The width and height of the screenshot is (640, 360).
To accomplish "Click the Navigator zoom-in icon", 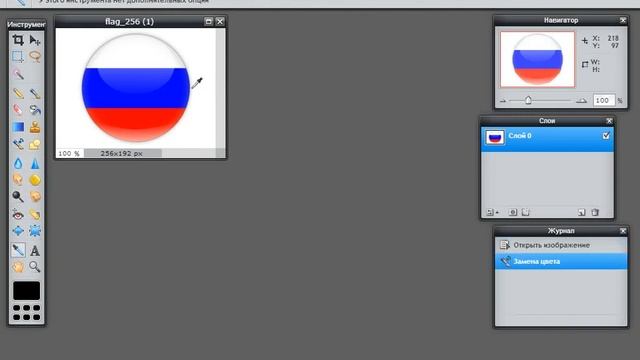I will [x=581, y=100].
